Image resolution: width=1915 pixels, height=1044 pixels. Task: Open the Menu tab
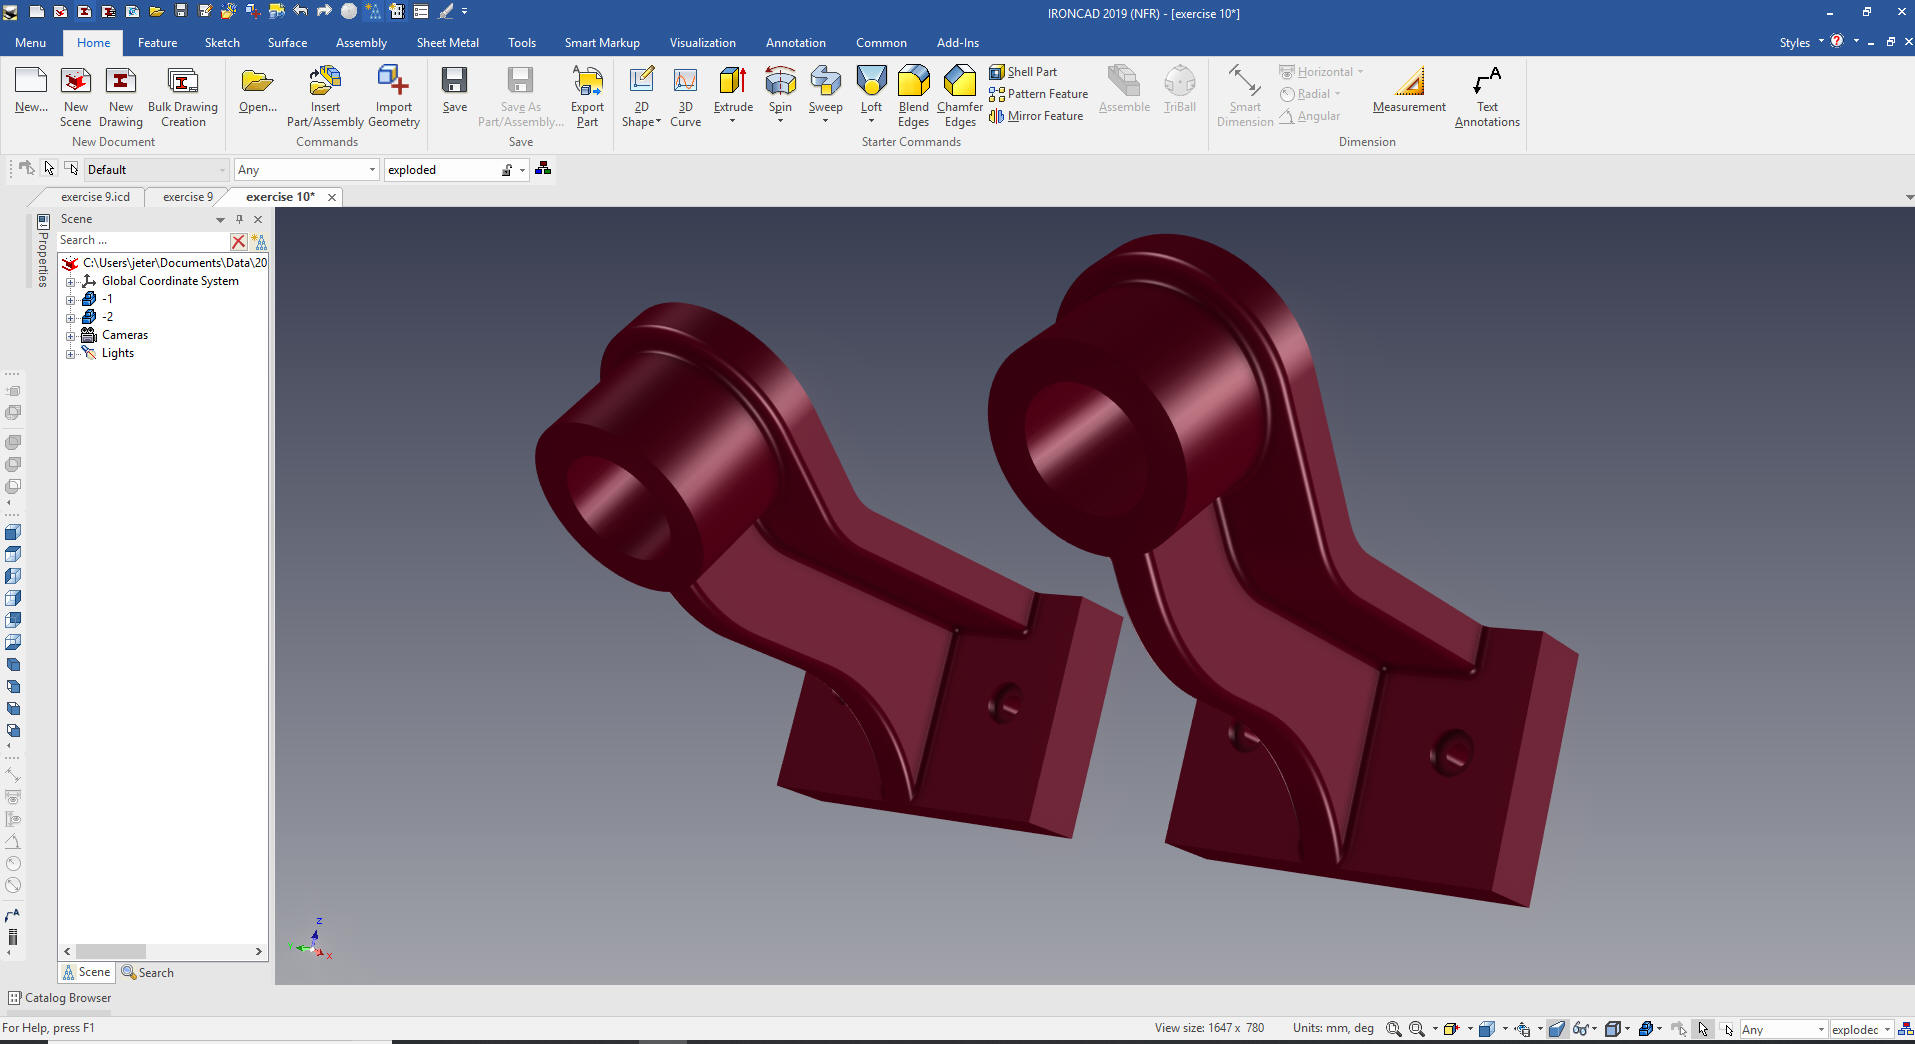(30, 42)
